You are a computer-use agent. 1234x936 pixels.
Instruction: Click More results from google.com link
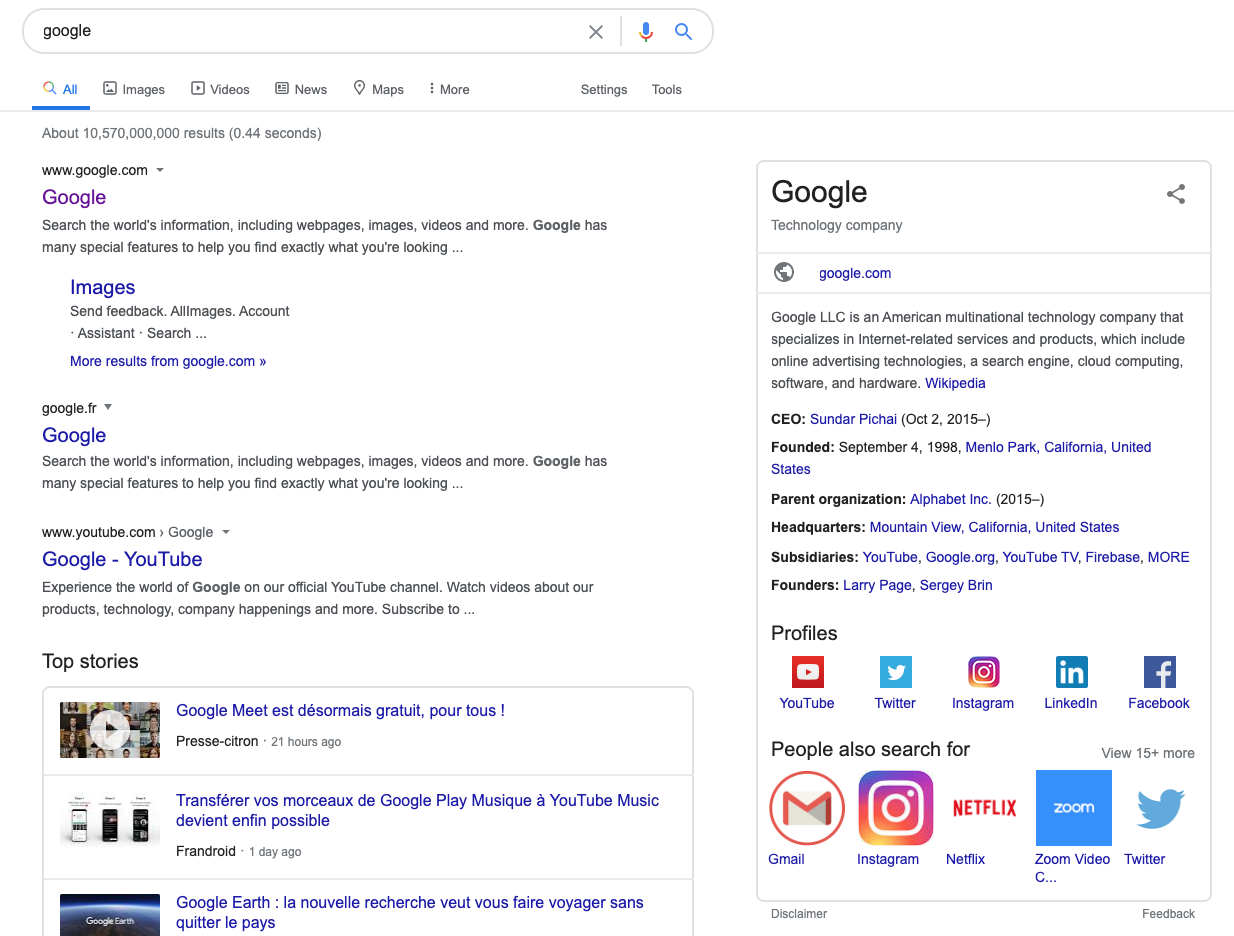(168, 361)
